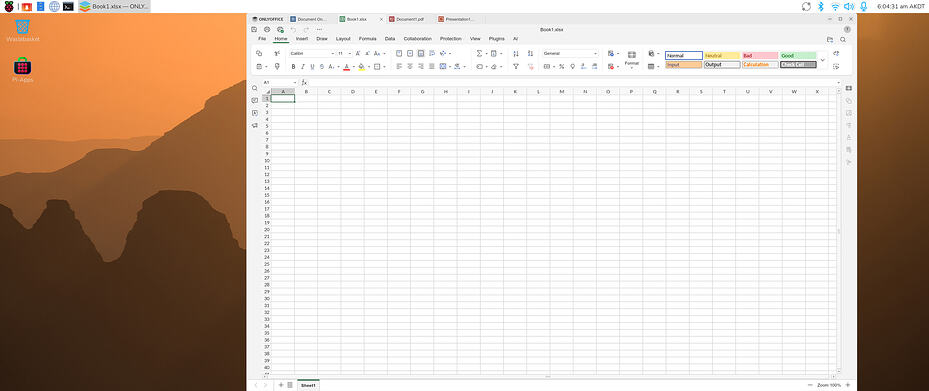This screenshot has width=929, height=391.
Task: Click the Sort ascending icon
Action: [x=516, y=53]
